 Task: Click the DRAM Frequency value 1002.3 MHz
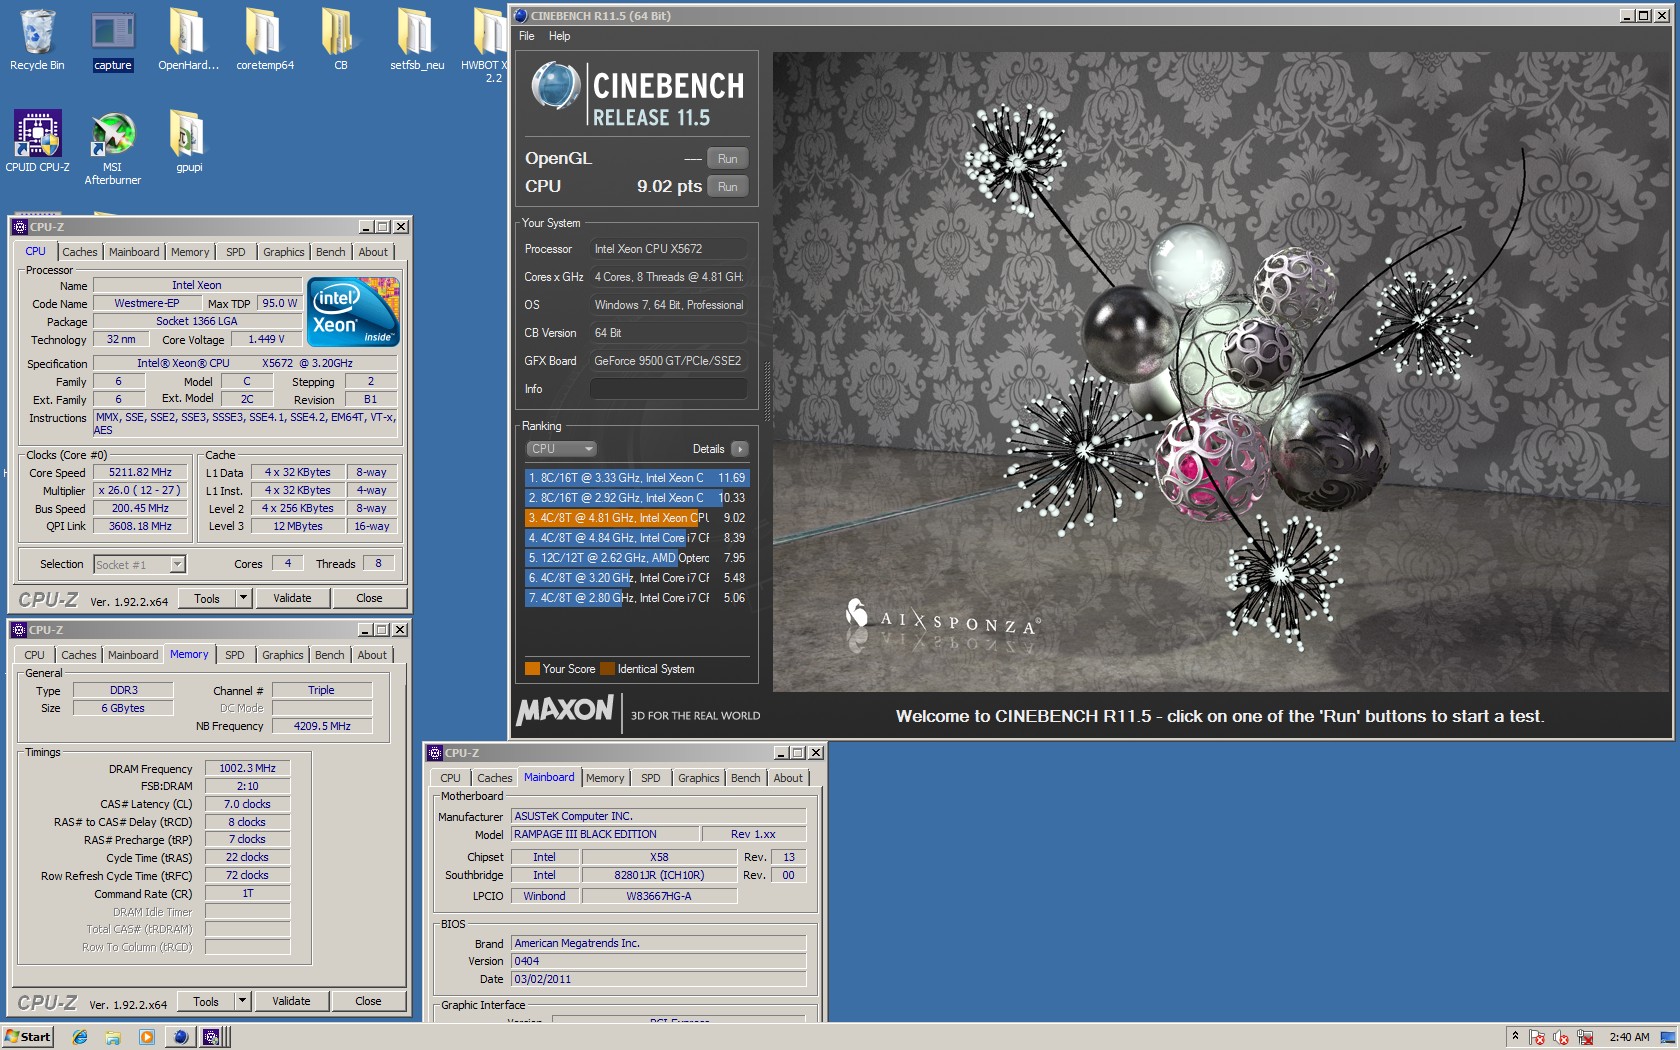coord(248,768)
